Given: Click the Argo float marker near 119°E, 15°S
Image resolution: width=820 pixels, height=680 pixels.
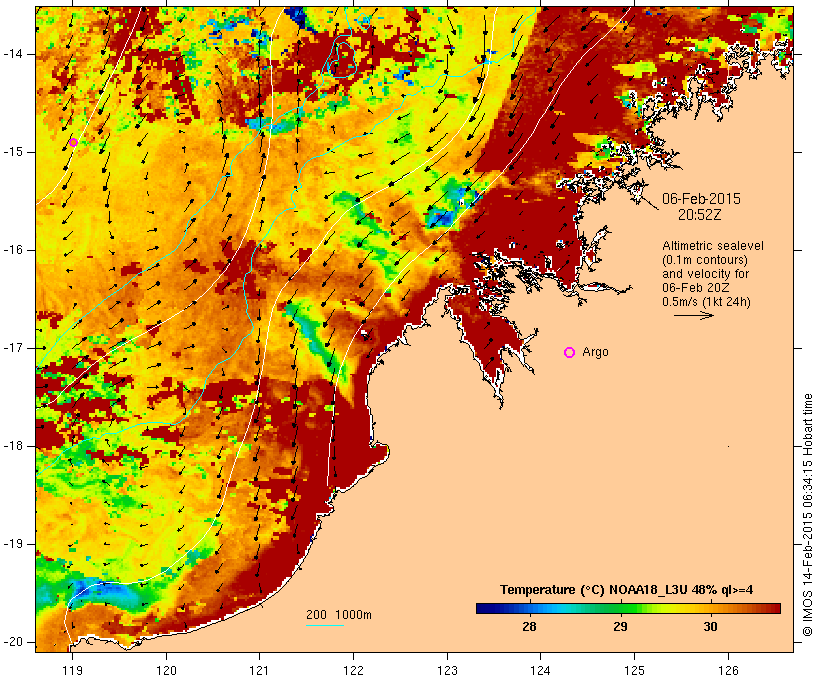Looking at the screenshot, I should tap(73, 142).
